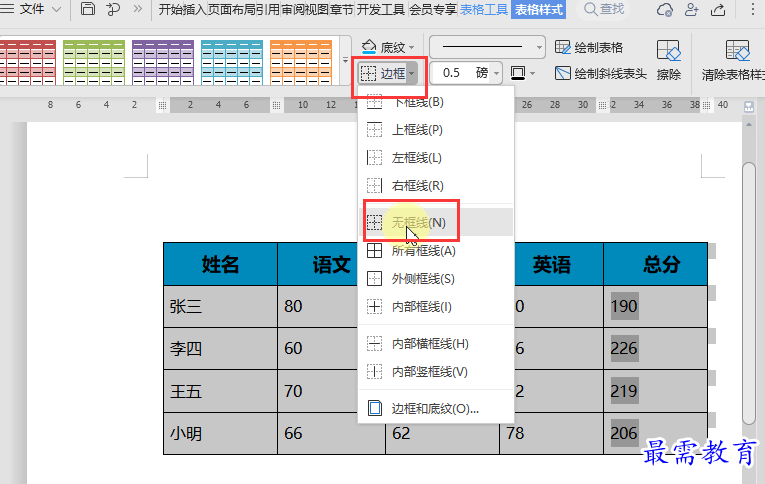The height and width of the screenshot is (484, 765).
Task: Click 清除表格样式 button
Action: [x=733, y=60]
